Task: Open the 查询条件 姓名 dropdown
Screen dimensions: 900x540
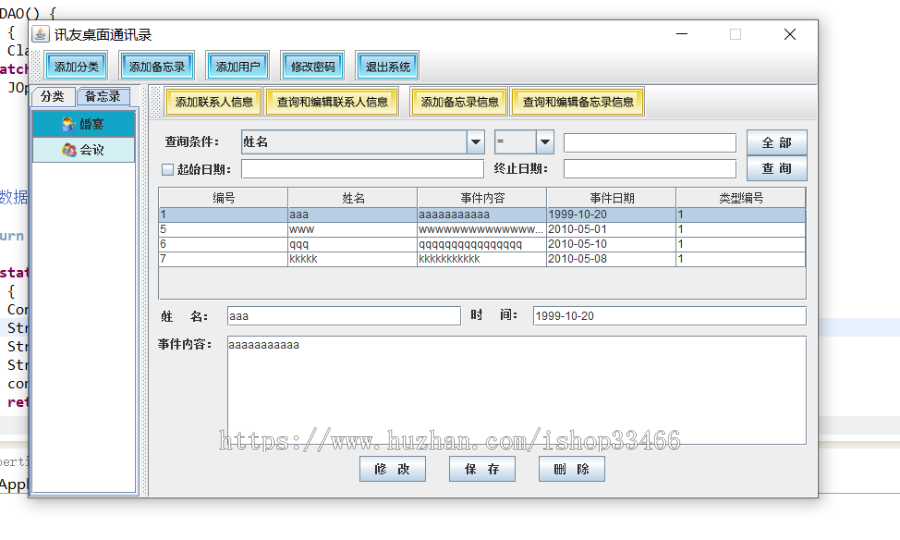Action: coord(363,142)
